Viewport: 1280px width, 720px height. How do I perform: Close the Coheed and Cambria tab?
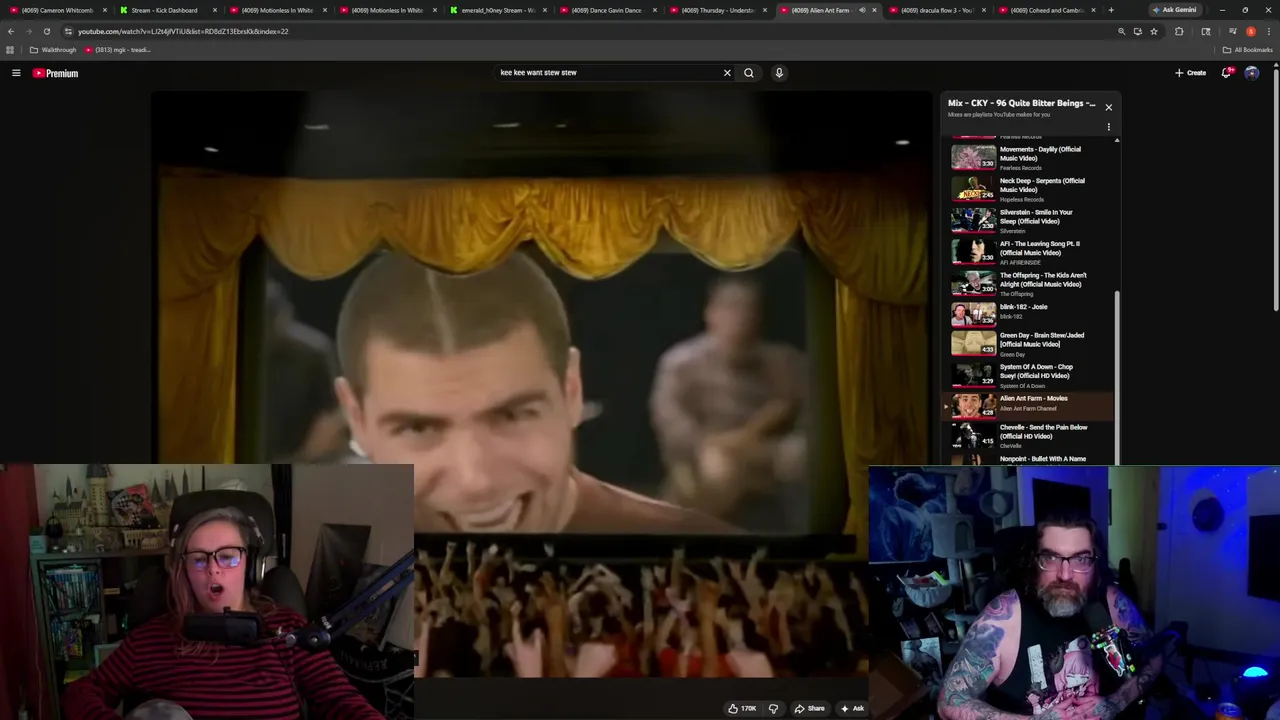tap(1095, 10)
